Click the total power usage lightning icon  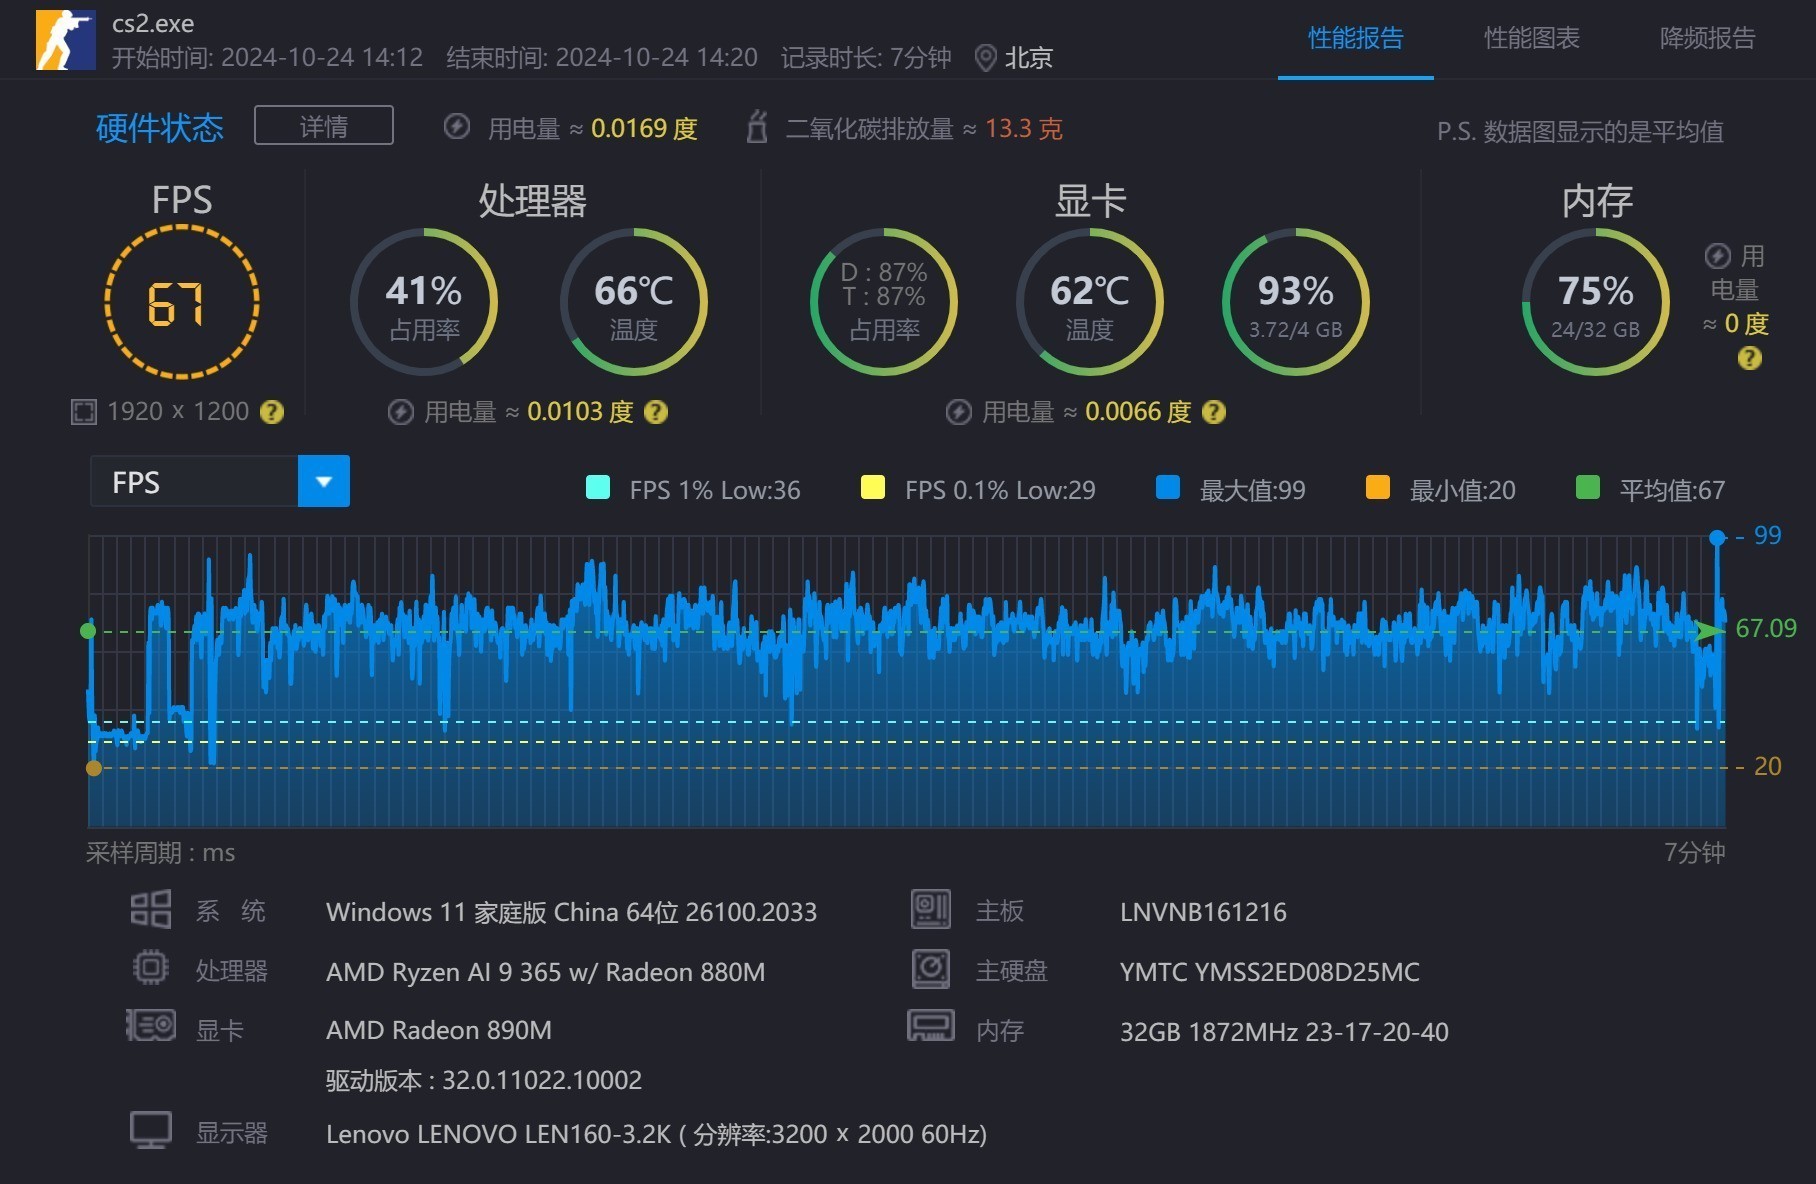point(457,127)
